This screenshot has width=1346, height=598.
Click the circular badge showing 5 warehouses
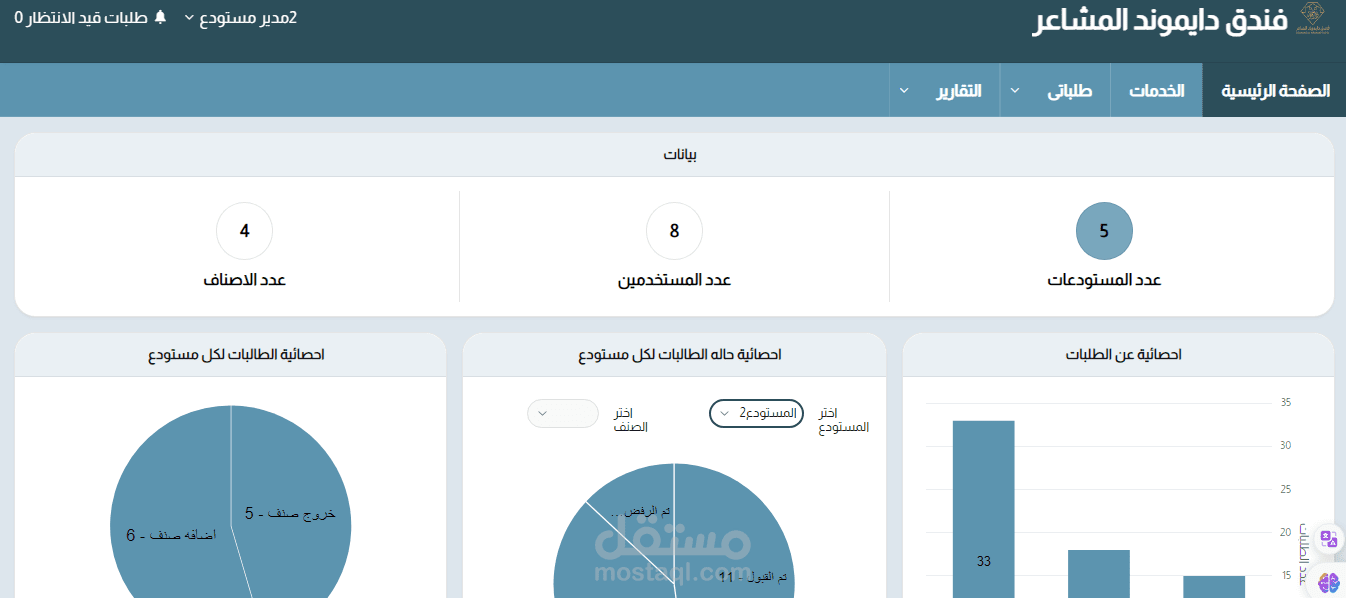pos(1103,230)
